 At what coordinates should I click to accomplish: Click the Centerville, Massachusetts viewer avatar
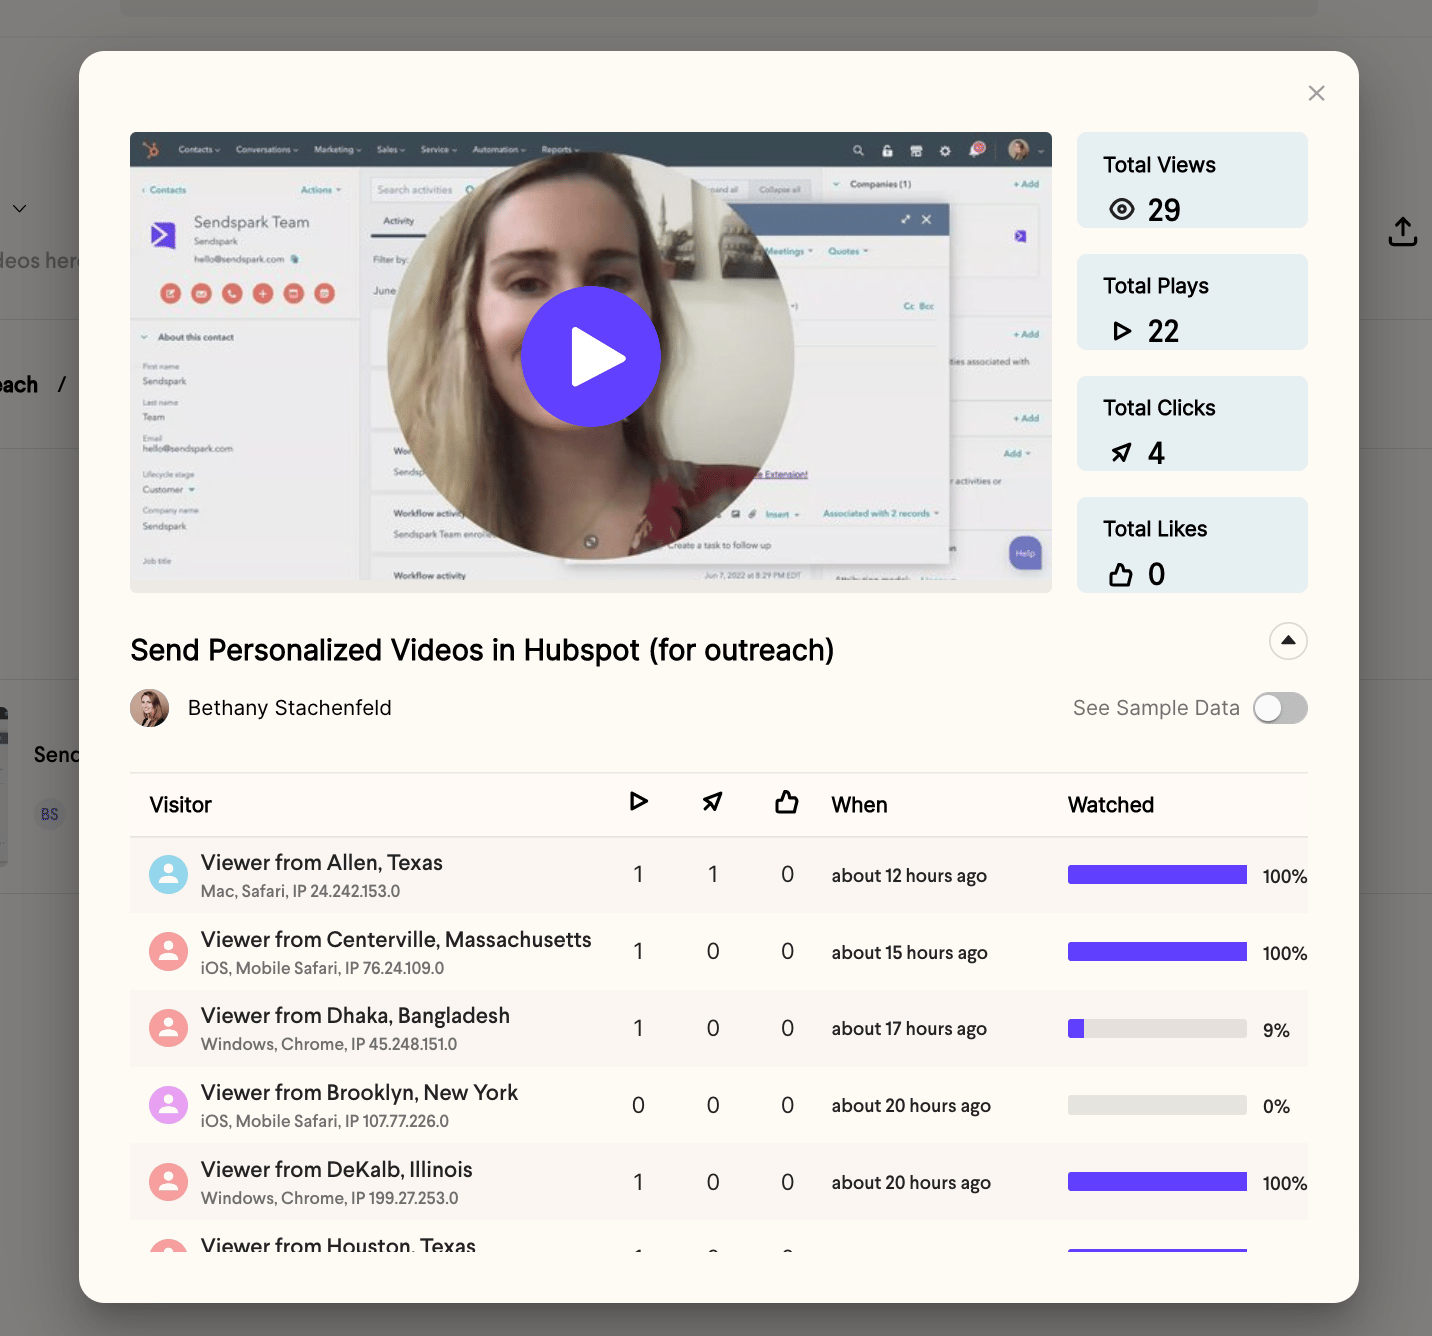[168, 952]
